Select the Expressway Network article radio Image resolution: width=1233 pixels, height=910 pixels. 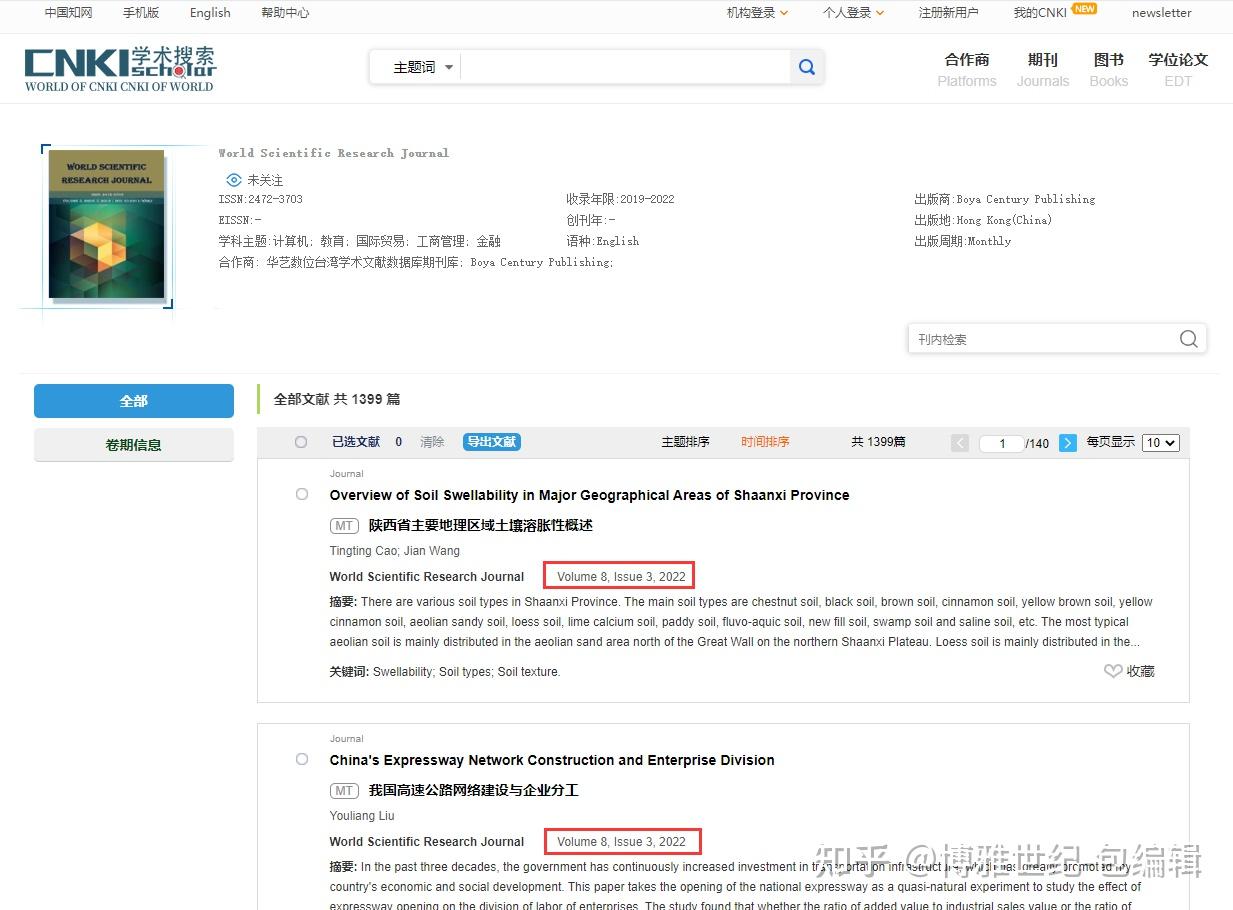(x=302, y=759)
